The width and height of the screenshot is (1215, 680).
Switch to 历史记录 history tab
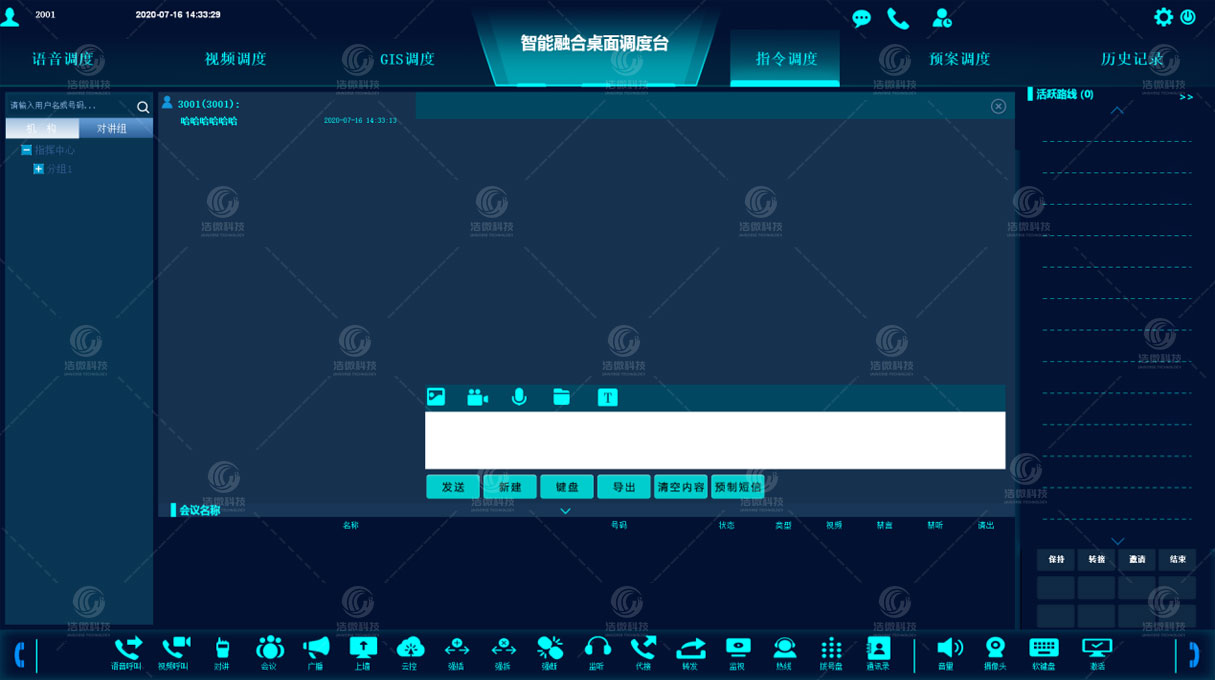coord(1131,59)
